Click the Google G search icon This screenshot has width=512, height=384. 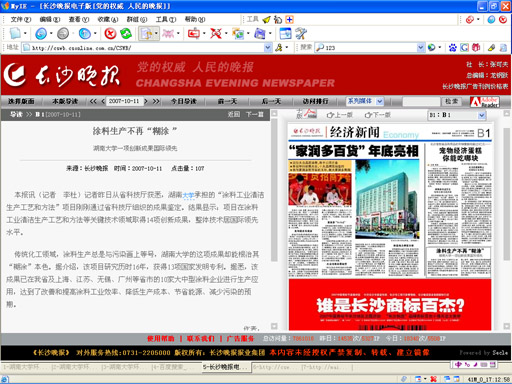pyautogui.click(x=464, y=48)
